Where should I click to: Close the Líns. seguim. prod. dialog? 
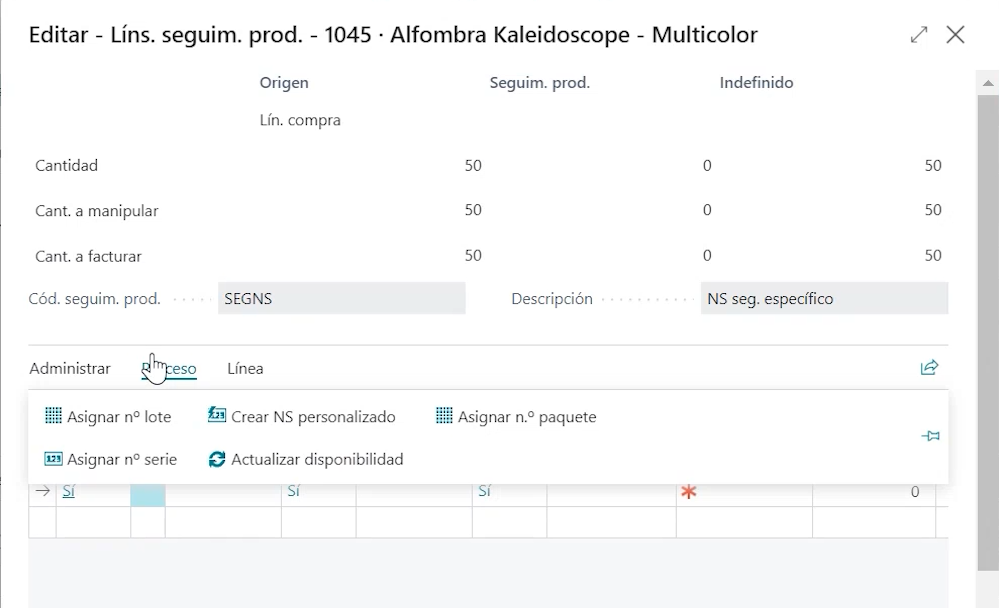tap(955, 35)
